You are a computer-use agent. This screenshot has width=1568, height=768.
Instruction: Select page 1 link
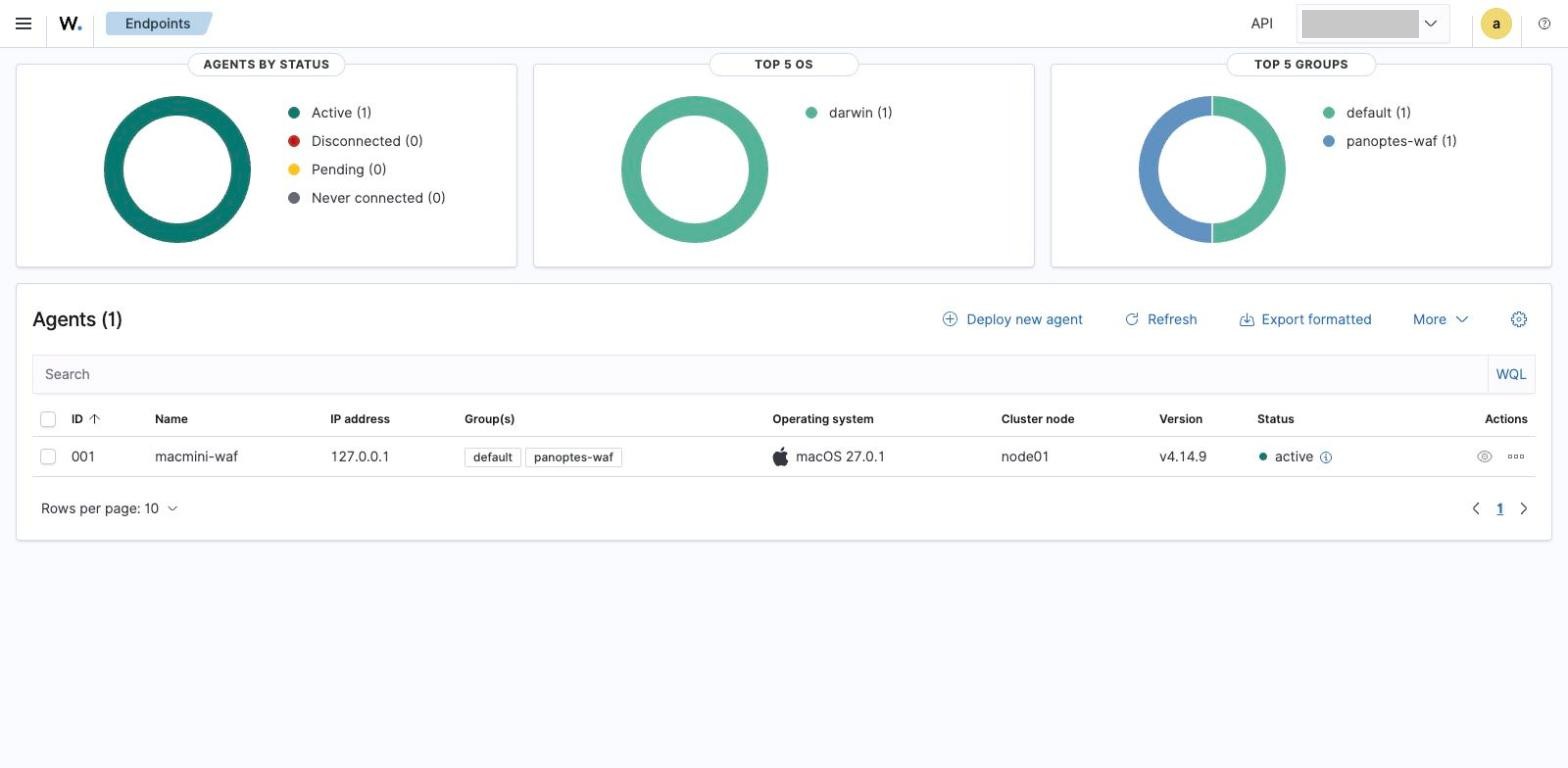(x=1500, y=509)
